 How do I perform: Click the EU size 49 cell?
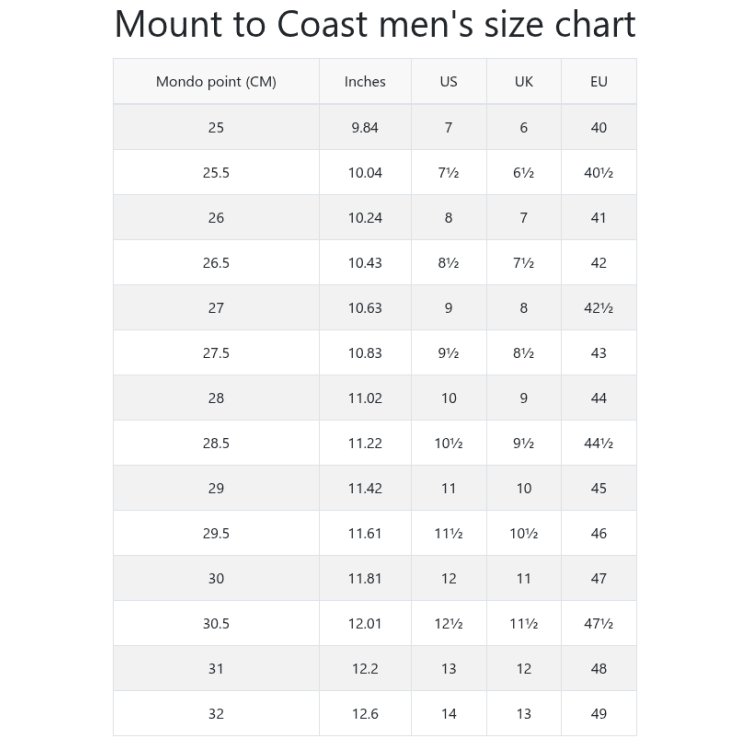tap(598, 714)
